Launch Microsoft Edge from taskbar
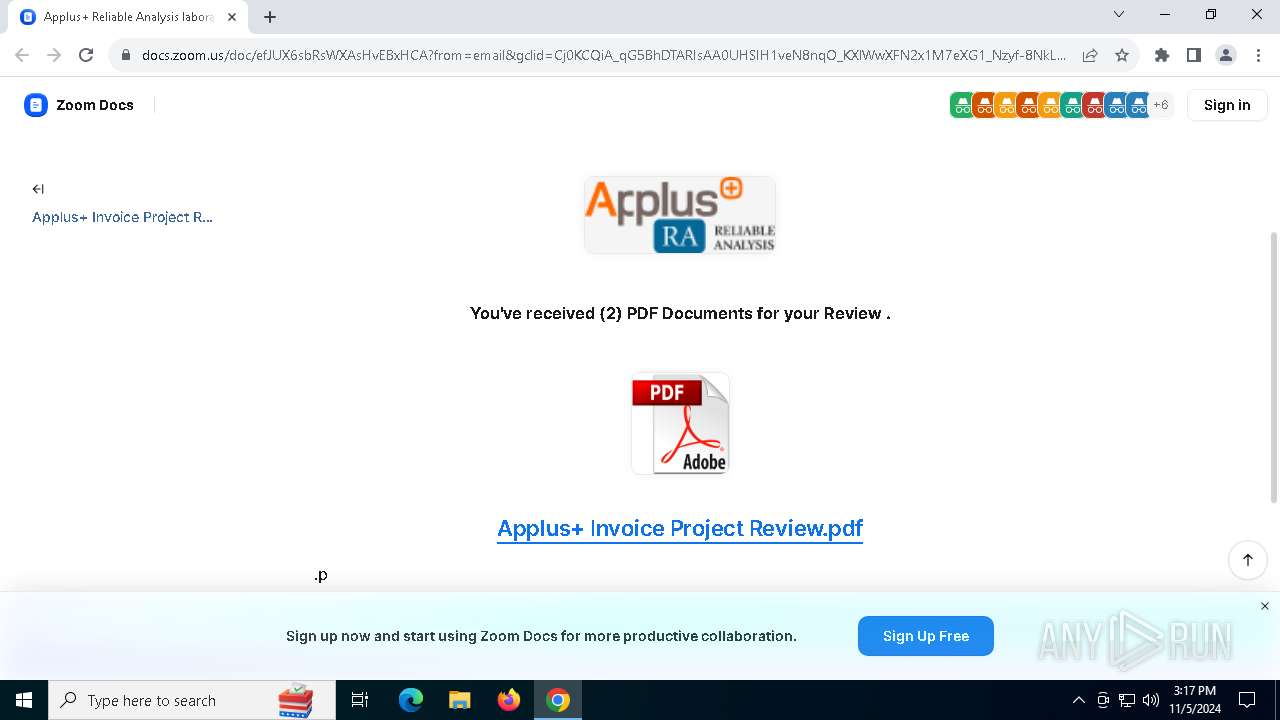 coord(411,700)
